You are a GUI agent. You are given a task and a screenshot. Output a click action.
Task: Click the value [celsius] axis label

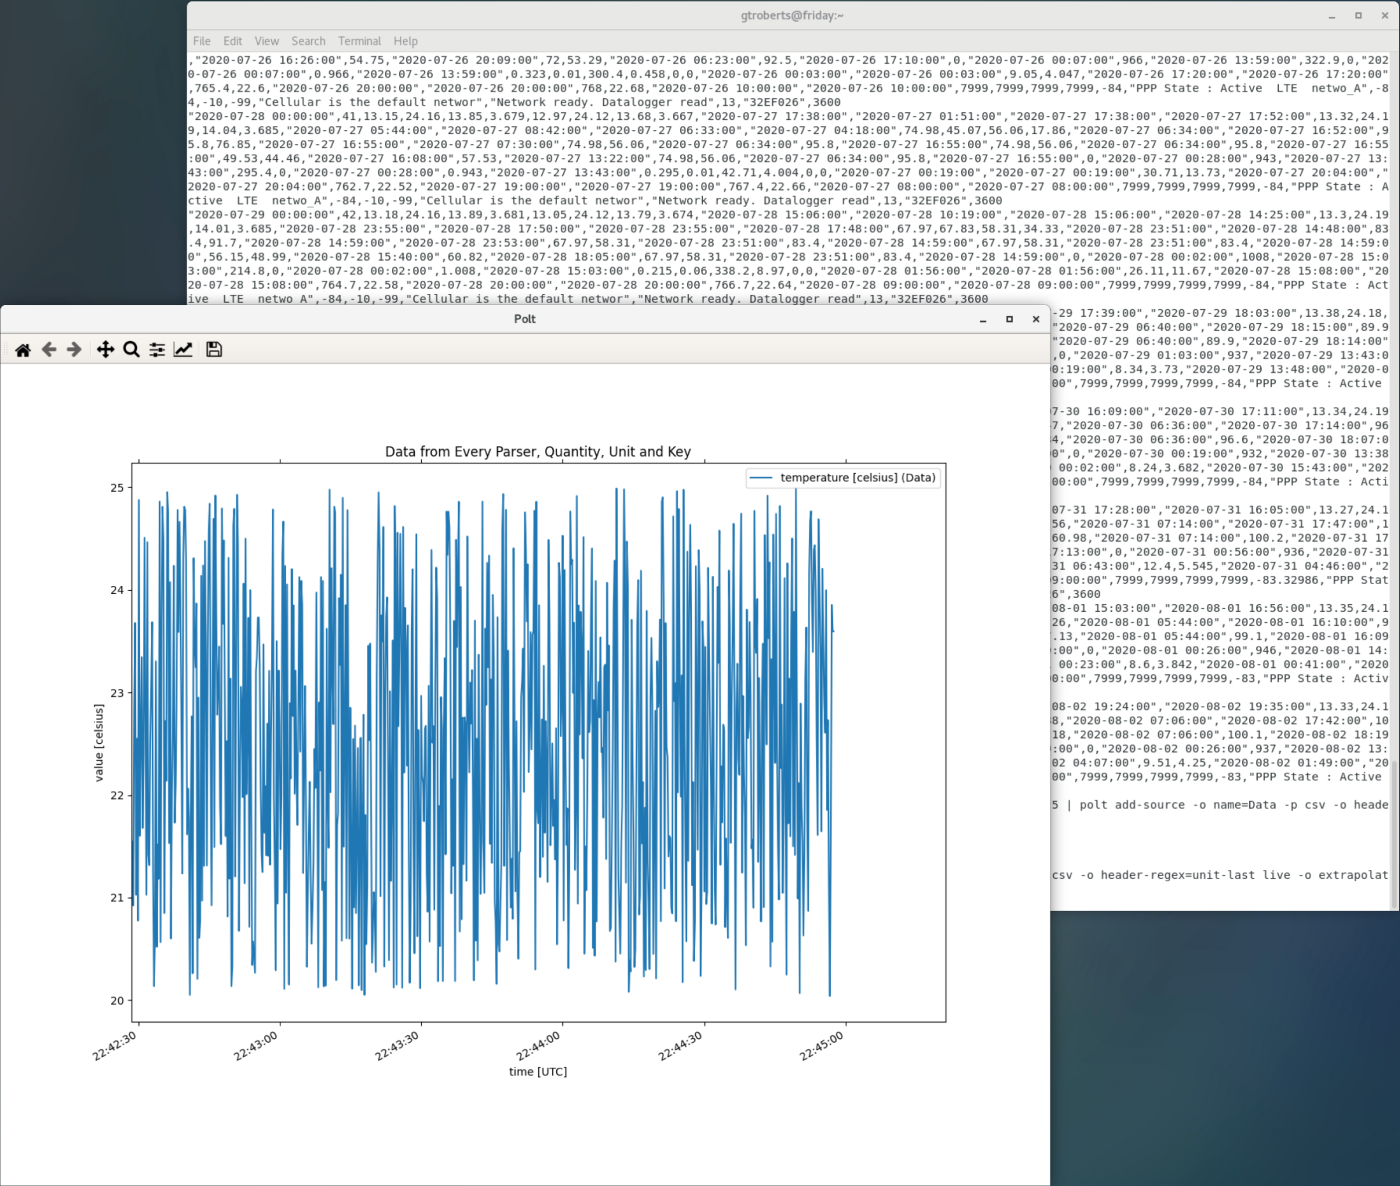click(x=99, y=743)
